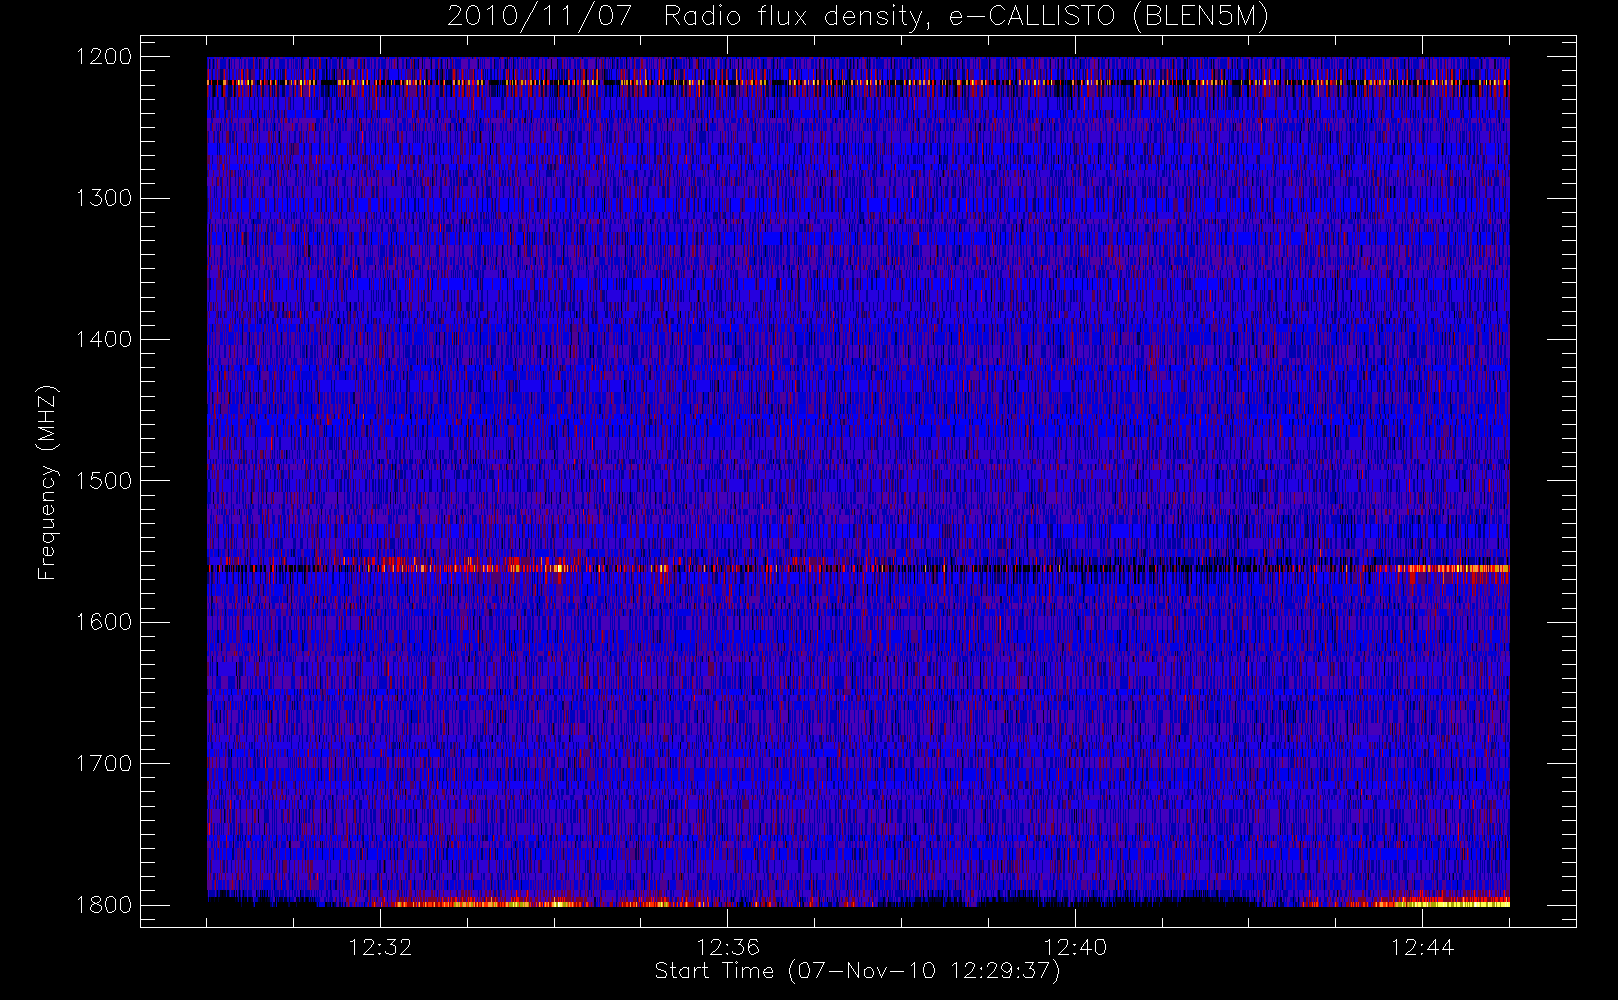Select the 1800 frequency tick label

click(104, 905)
